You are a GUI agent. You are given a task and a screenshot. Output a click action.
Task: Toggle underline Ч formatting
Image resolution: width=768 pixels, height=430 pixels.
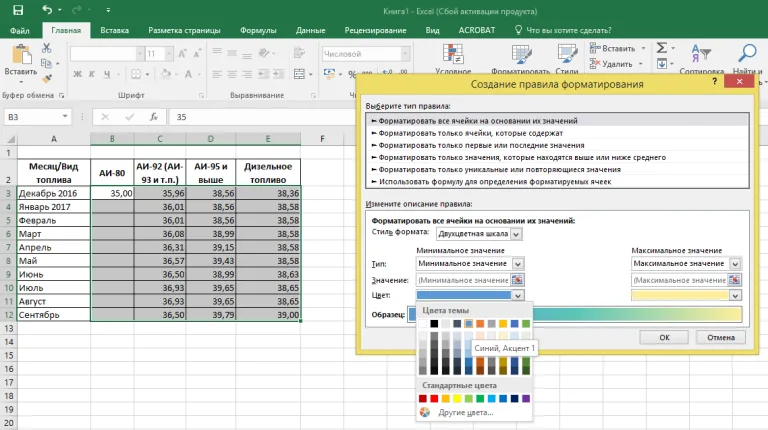[x=107, y=74]
